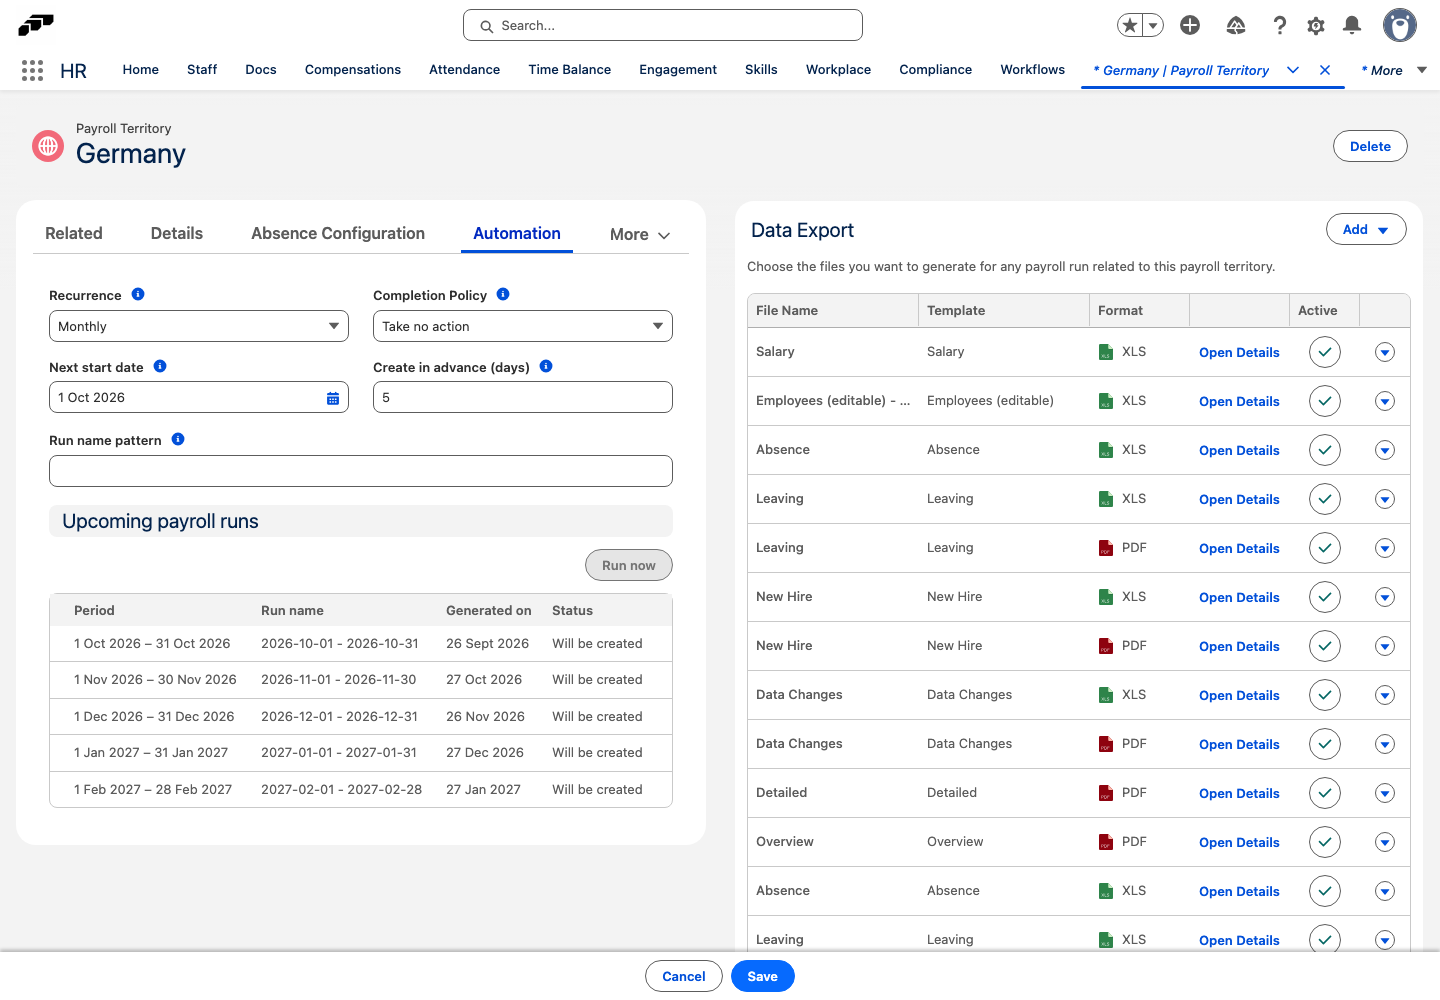Click the Payroll Territory globe icon
The height and width of the screenshot is (1000, 1440).
tap(48, 146)
